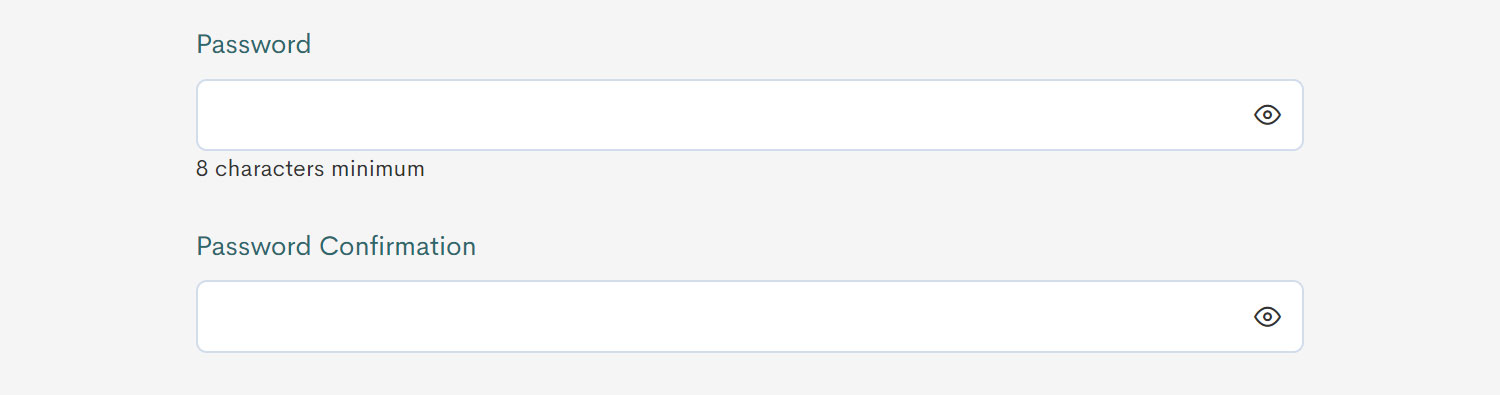The height and width of the screenshot is (395, 1500).
Task: Select the eye icon beside Password box
Action: pyautogui.click(x=1267, y=115)
